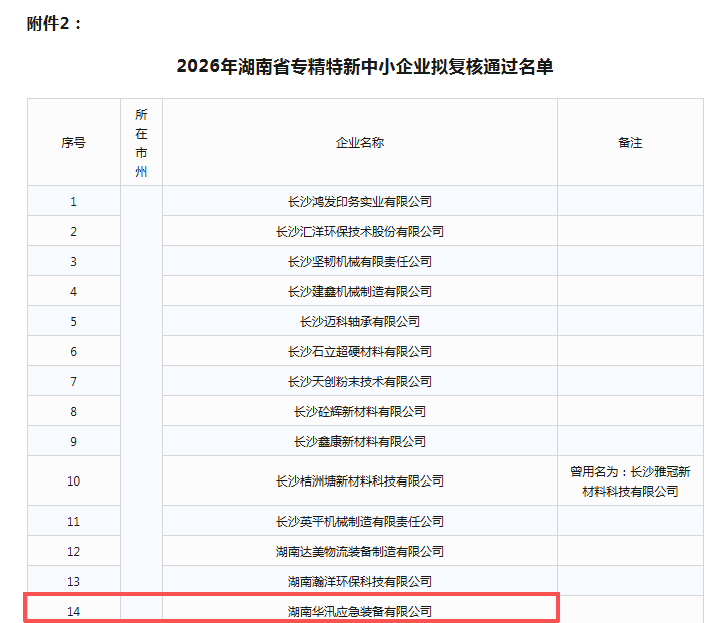Screen dimensions: 707x623
Task: Select company 湖南瀚洋环保科技有限公司
Action: [360, 581]
